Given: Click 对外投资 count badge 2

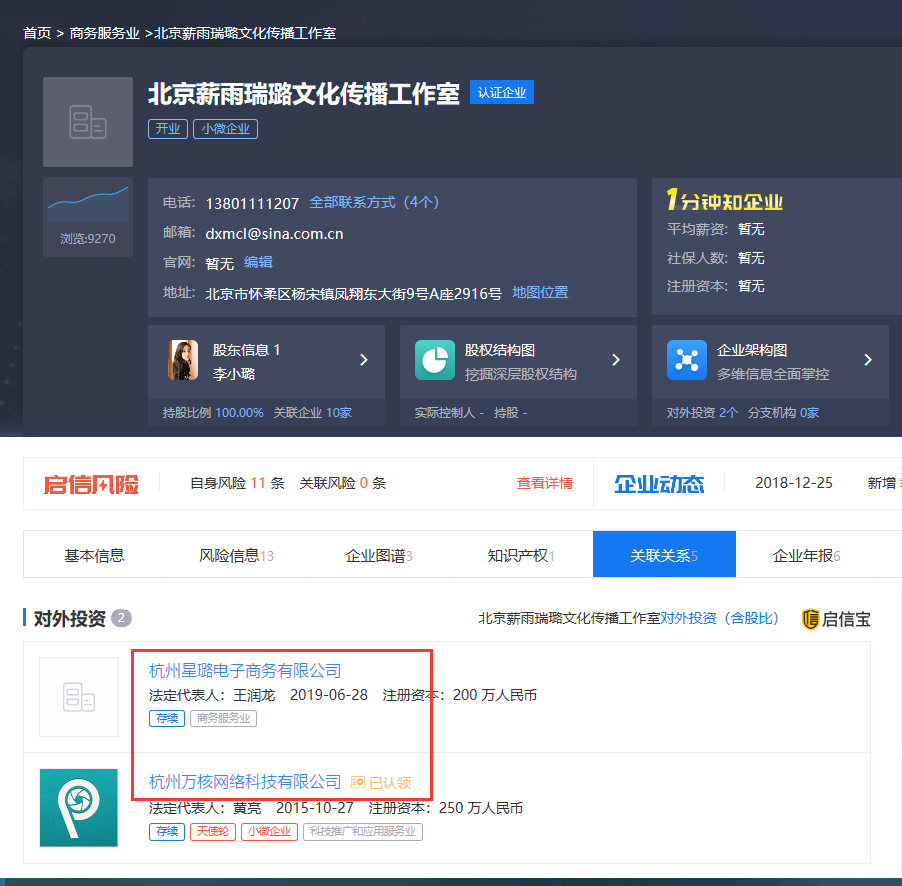Looking at the screenshot, I should tap(121, 618).
